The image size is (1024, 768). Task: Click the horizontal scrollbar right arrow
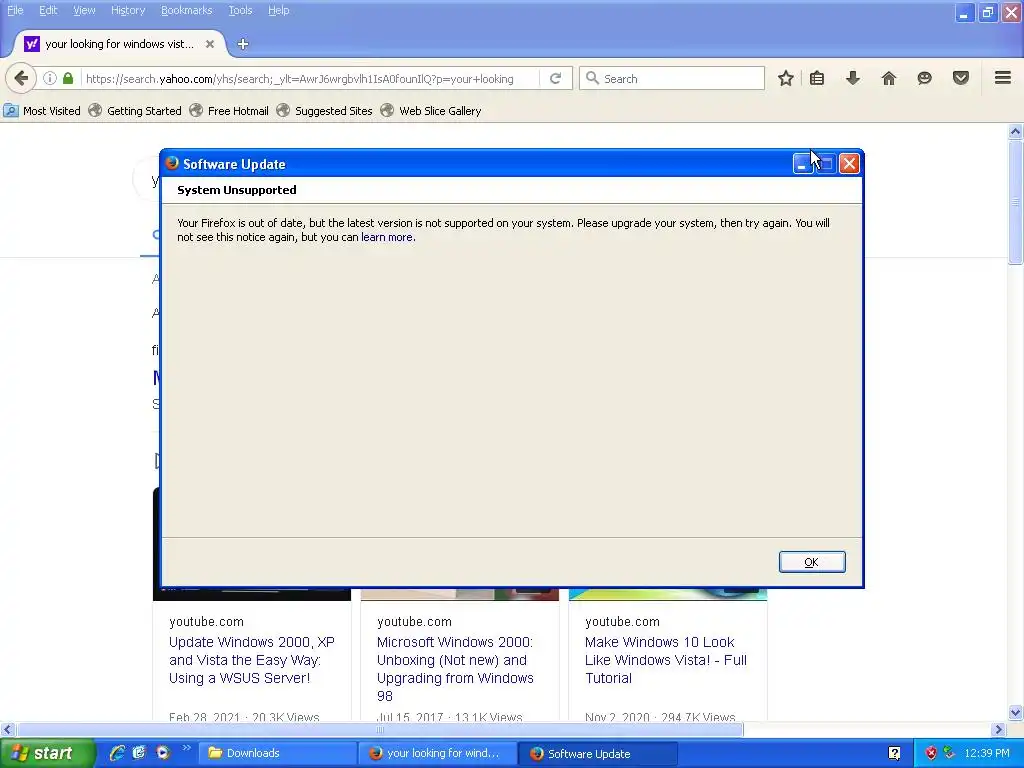(998, 729)
